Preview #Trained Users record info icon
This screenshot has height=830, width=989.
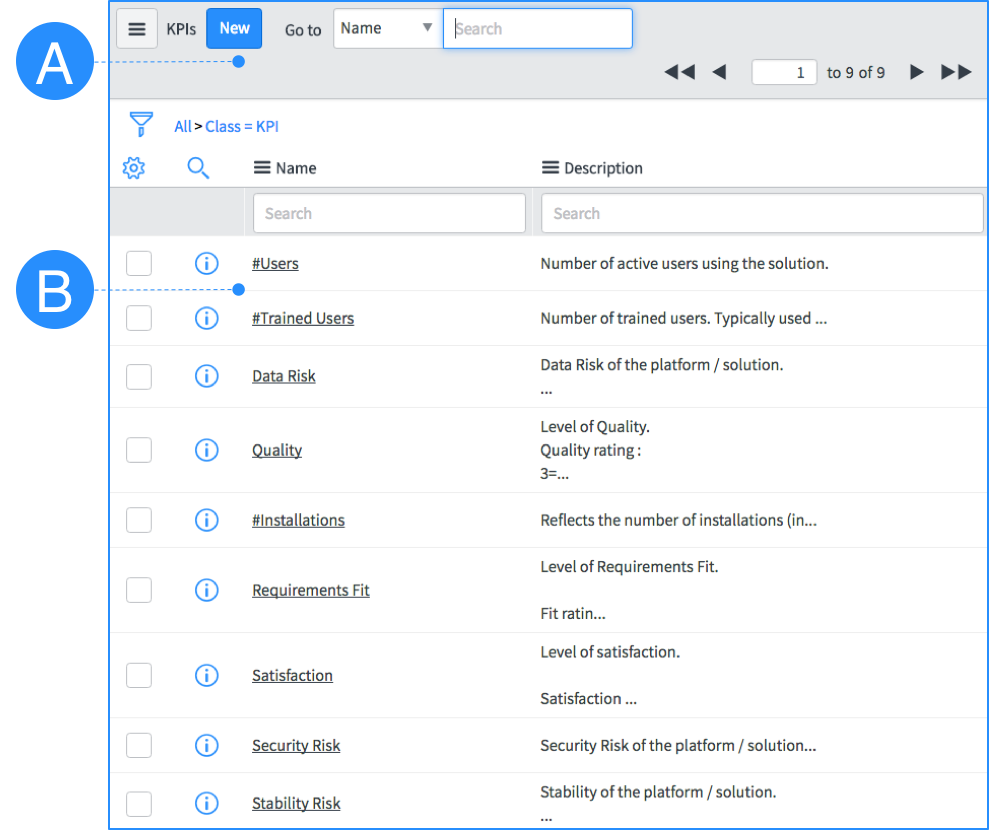(x=206, y=318)
